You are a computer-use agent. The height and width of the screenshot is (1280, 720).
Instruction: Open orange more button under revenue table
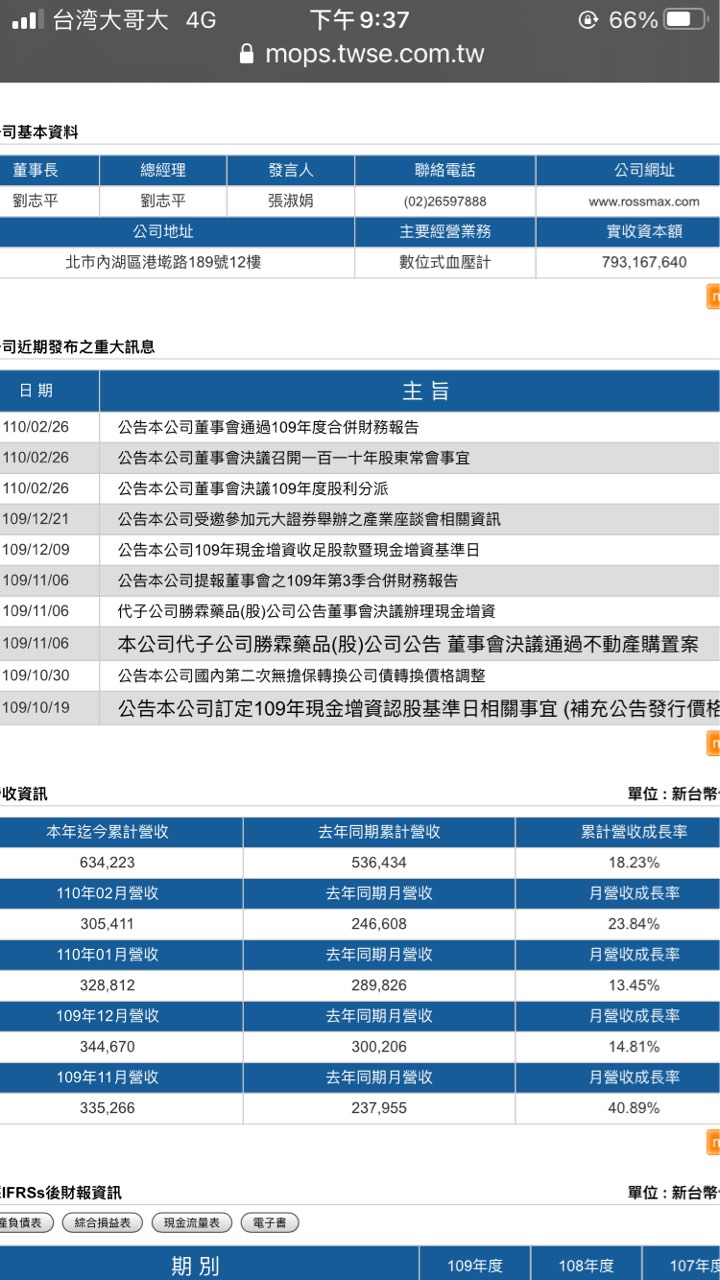point(713,1142)
